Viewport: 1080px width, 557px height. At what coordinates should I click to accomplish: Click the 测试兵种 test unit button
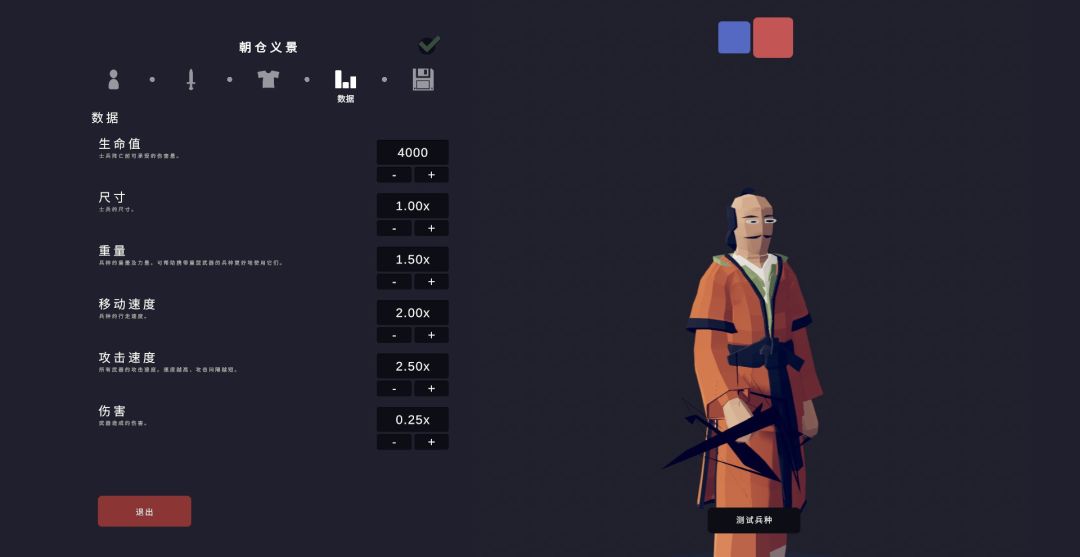click(754, 520)
